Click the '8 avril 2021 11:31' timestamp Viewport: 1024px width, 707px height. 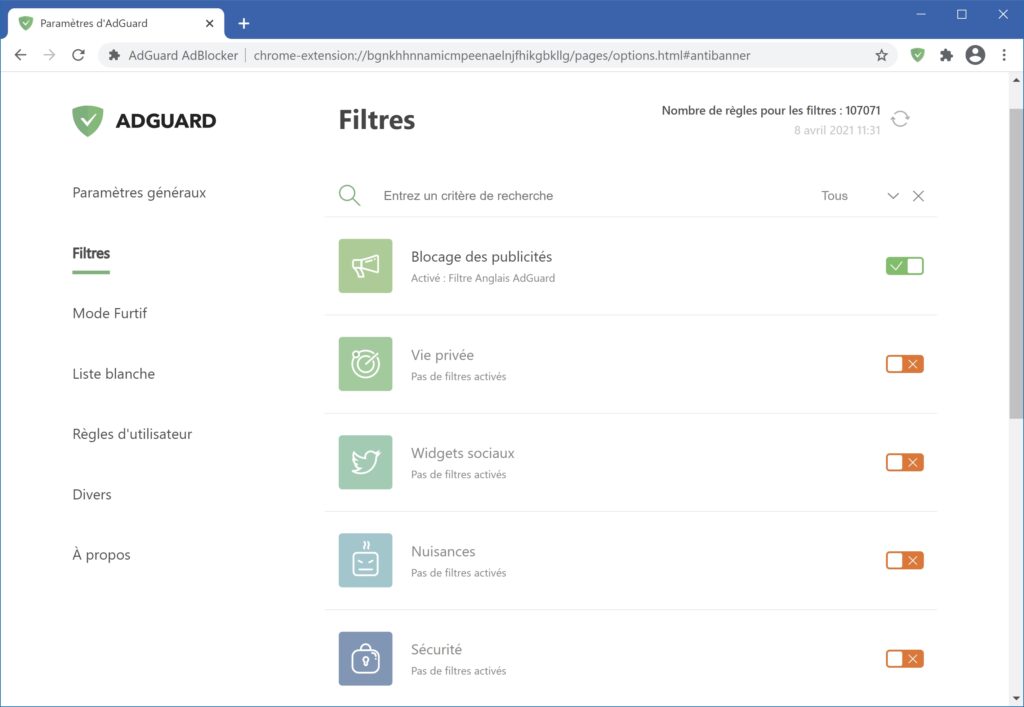(x=837, y=130)
